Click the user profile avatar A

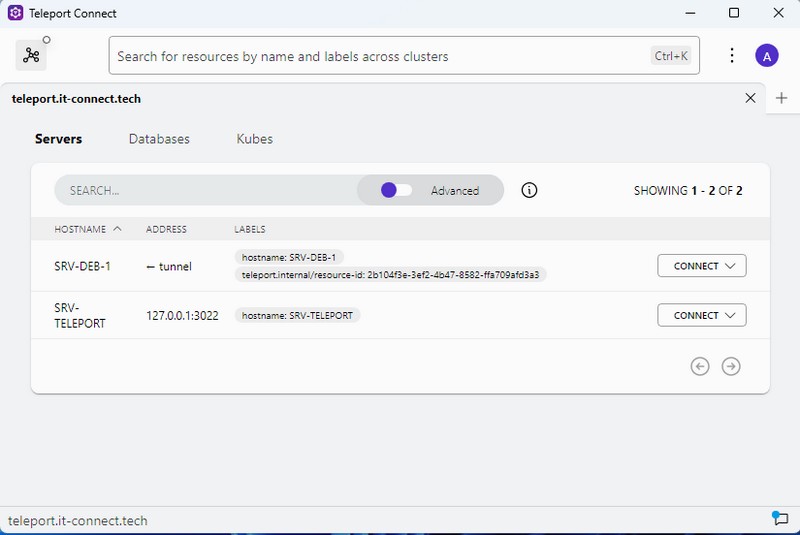pos(766,56)
